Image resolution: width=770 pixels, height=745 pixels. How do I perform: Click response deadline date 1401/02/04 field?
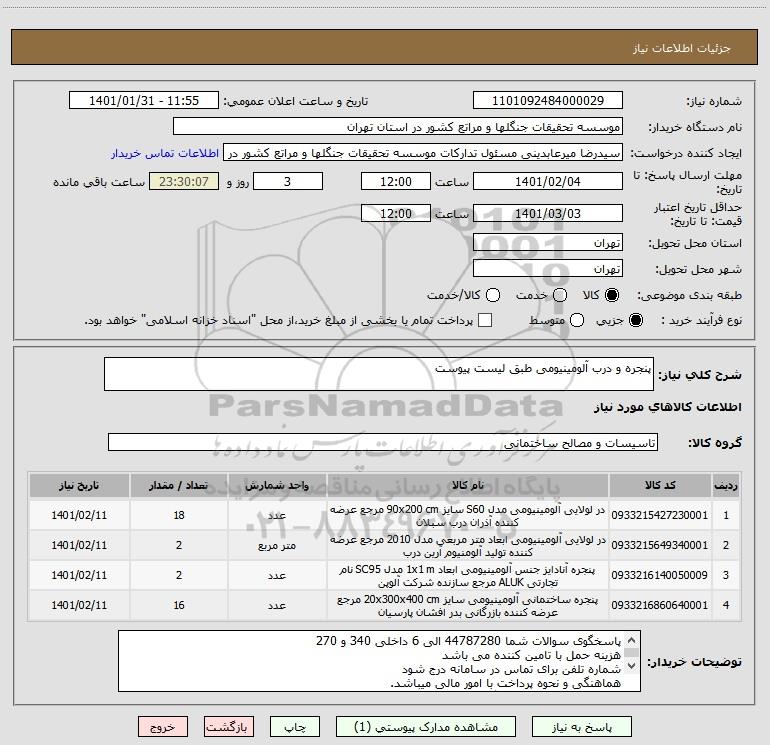point(548,181)
